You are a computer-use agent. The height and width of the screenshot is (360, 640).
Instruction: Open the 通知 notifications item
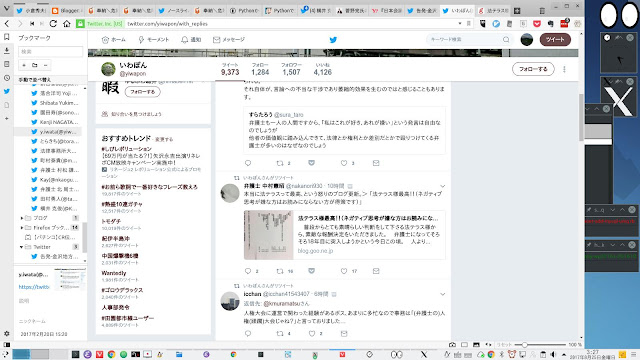pyautogui.click(x=191, y=40)
